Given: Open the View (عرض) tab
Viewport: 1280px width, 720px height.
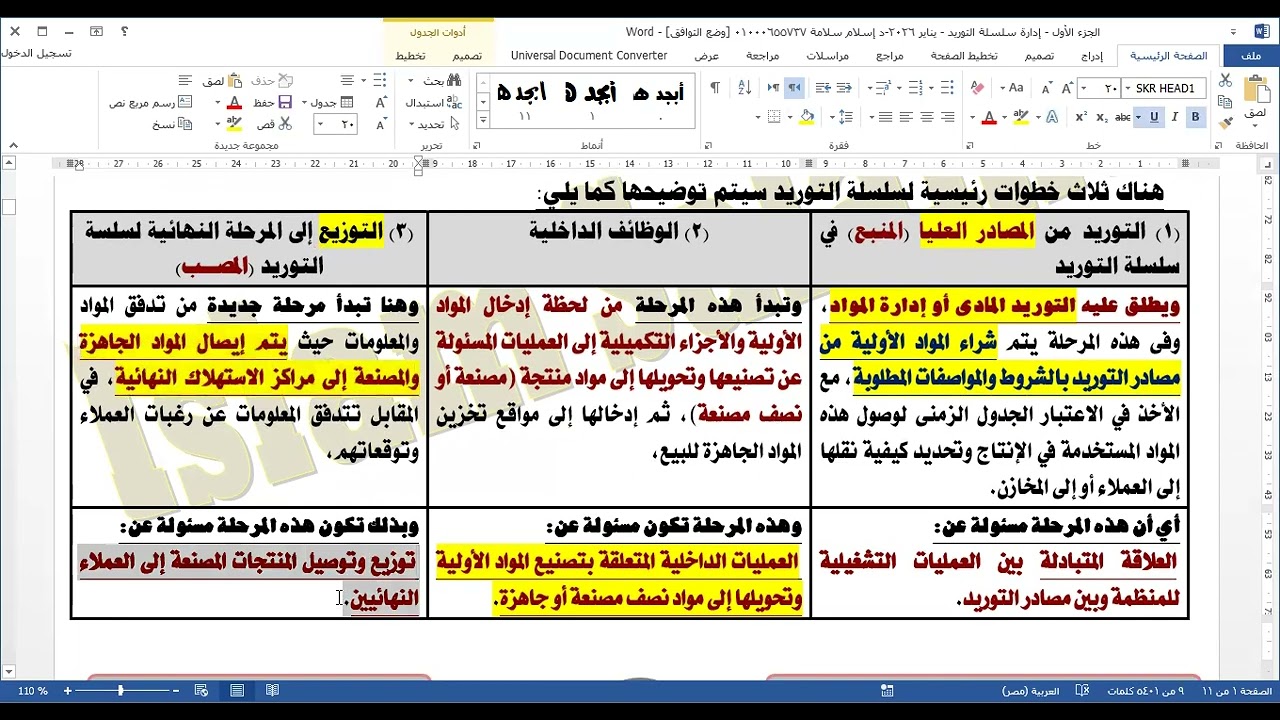Looking at the screenshot, I should (707, 56).
